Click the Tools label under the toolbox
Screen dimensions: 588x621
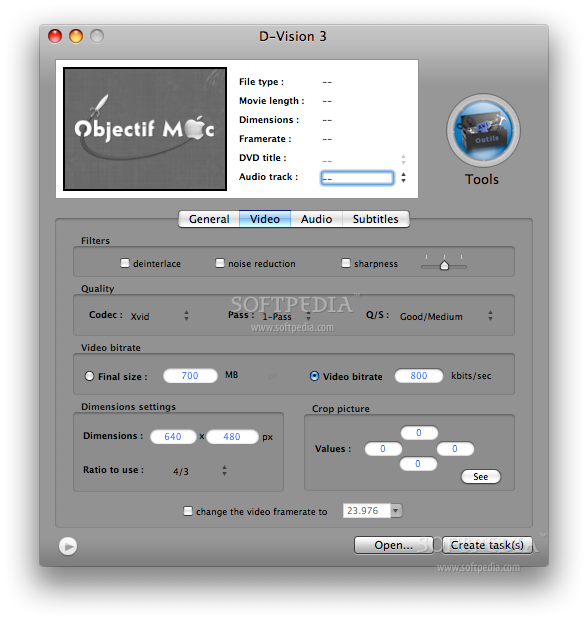click(x=481, y=179)
